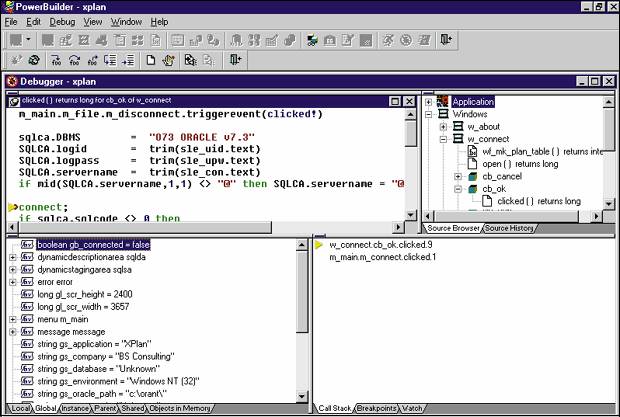Switch to the Breakpoints tab
This screenshot has height=417, width=620.
click(376, 408)
